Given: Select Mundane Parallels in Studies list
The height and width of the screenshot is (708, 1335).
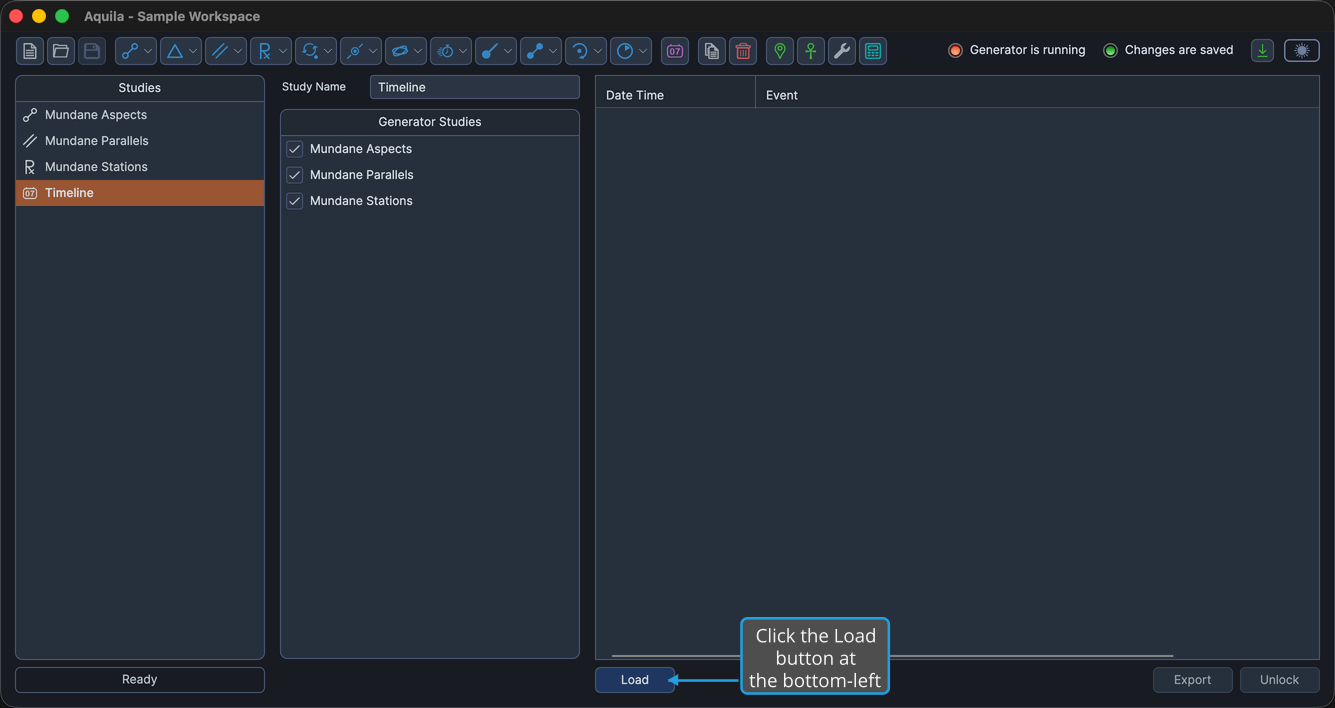Looking at the screenshot, I should [140, 141].
